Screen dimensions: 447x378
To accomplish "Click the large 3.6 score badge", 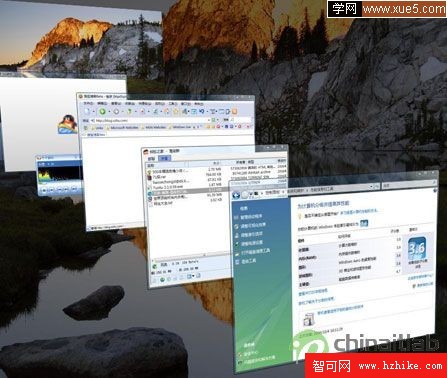I will tap(417, 249).
